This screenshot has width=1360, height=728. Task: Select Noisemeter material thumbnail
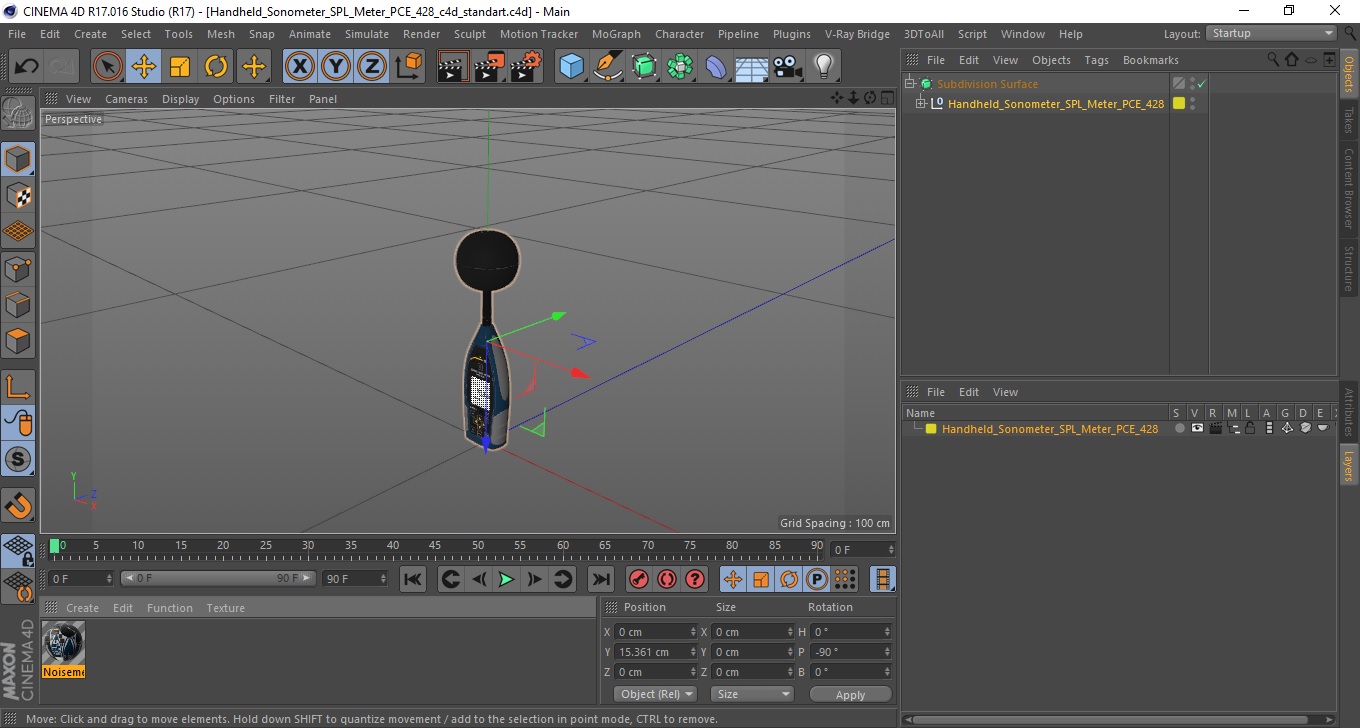pos(64,643)
